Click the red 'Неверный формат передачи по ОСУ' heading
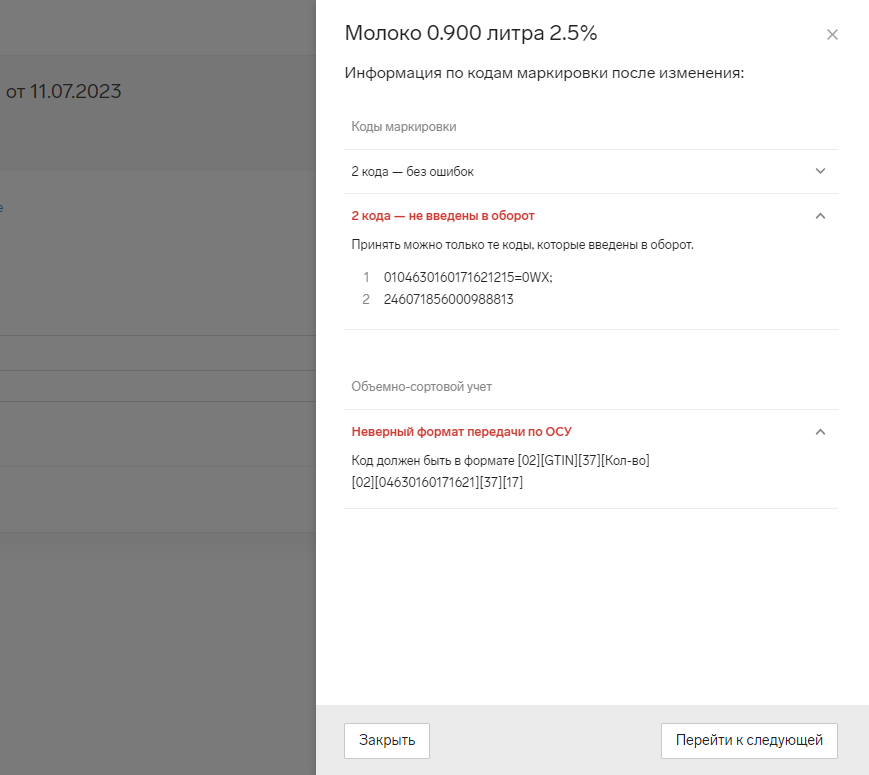The image size is (869, 775). 461,432
